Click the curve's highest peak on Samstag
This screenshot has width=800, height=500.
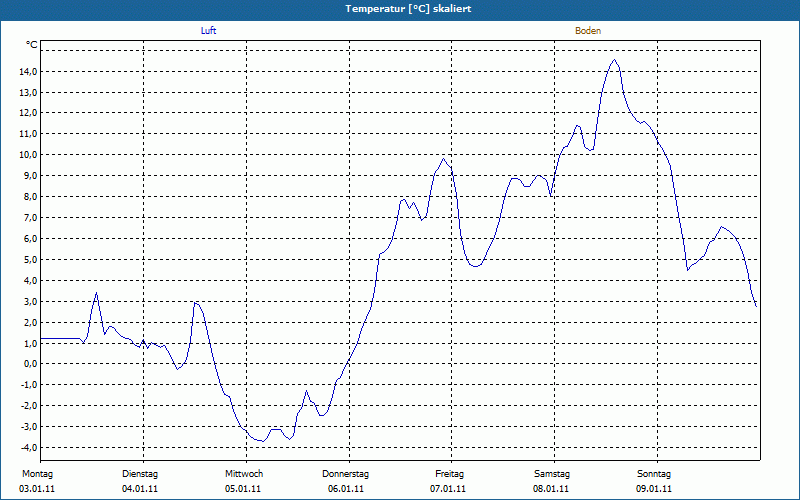point(614,60)
